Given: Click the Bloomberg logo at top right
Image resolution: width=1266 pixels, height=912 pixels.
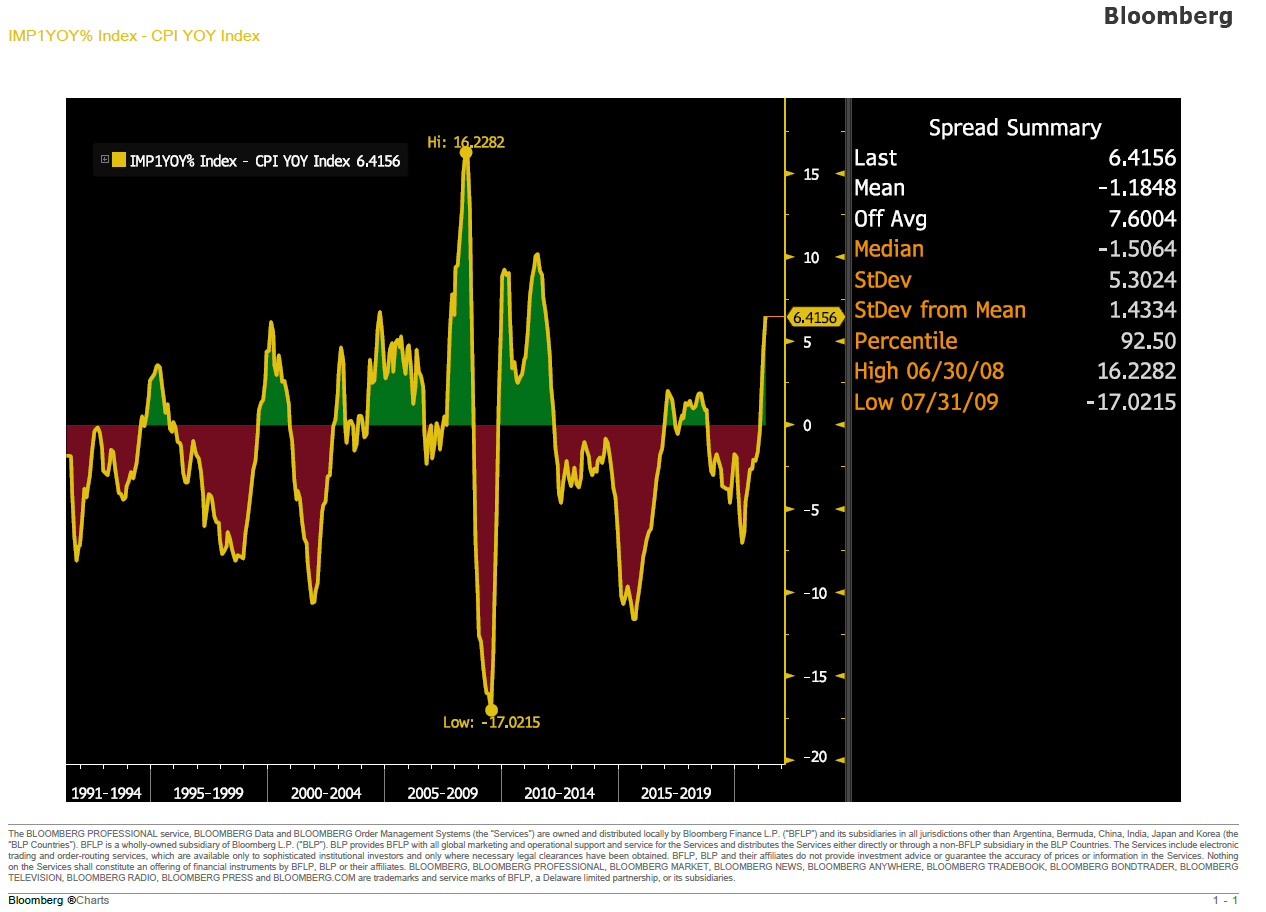Looking at the screenshot, I should pos(1168,16).
